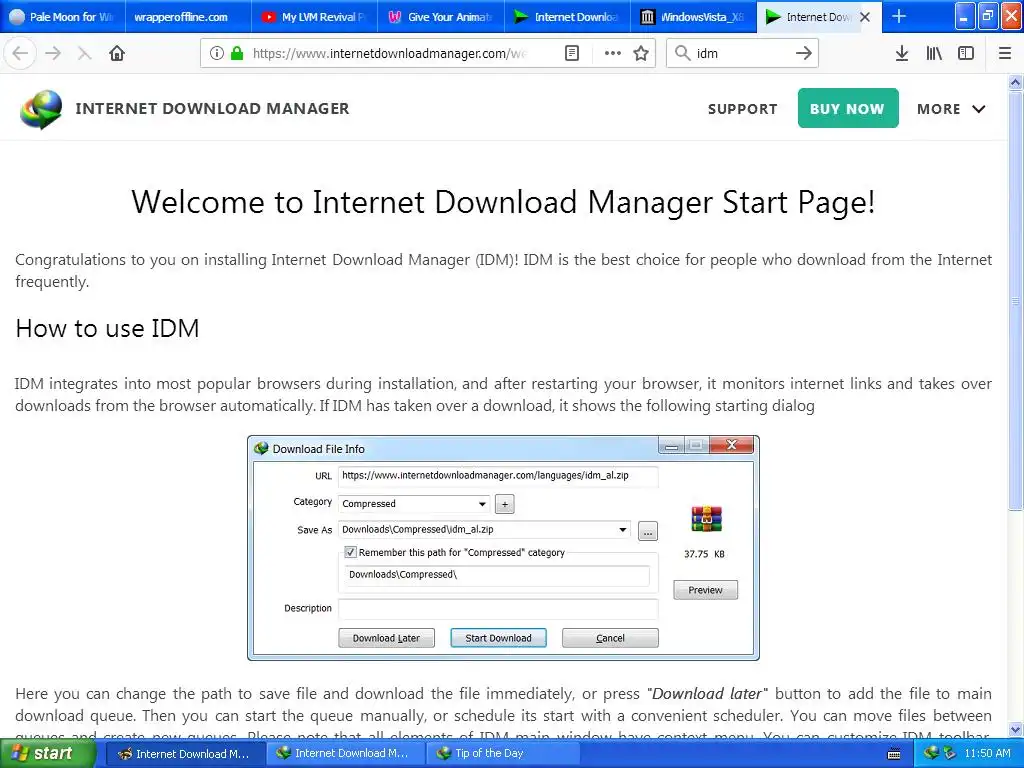Click the 11:50 AM taskbar clock
The image size is (1024, 768).
pyautogui.click(x=987, y=754)
